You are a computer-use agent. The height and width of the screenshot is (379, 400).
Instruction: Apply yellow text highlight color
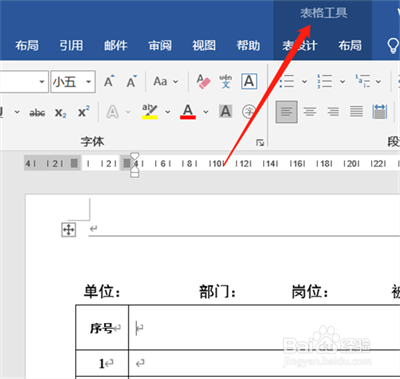[150, 111]
